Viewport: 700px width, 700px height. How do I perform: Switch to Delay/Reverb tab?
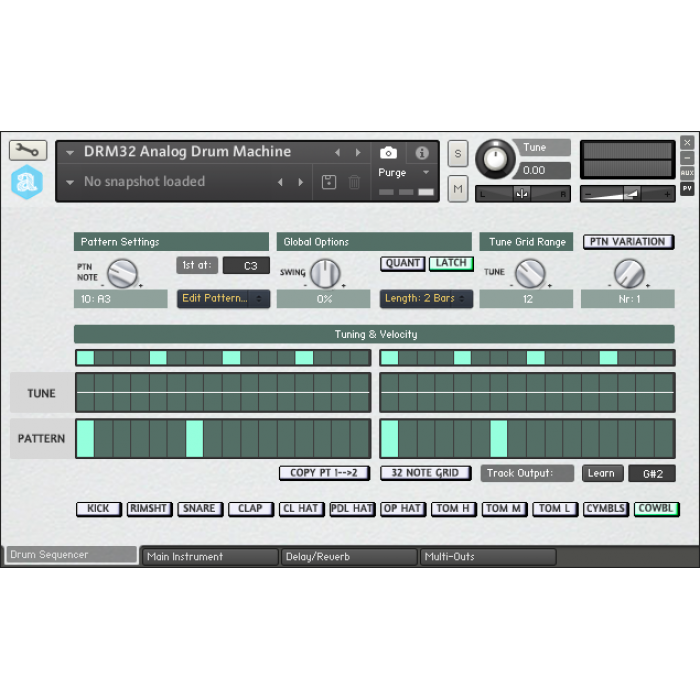[349, 557]
